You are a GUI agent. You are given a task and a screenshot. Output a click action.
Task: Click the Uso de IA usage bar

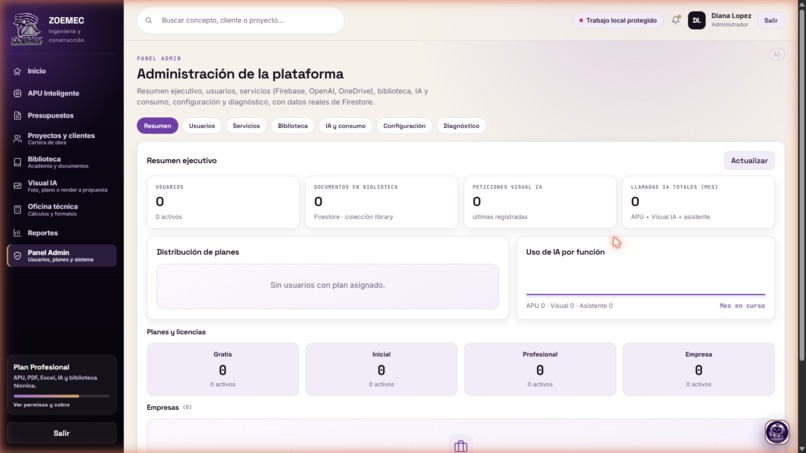pyautogui.click(x=645, y=295)
